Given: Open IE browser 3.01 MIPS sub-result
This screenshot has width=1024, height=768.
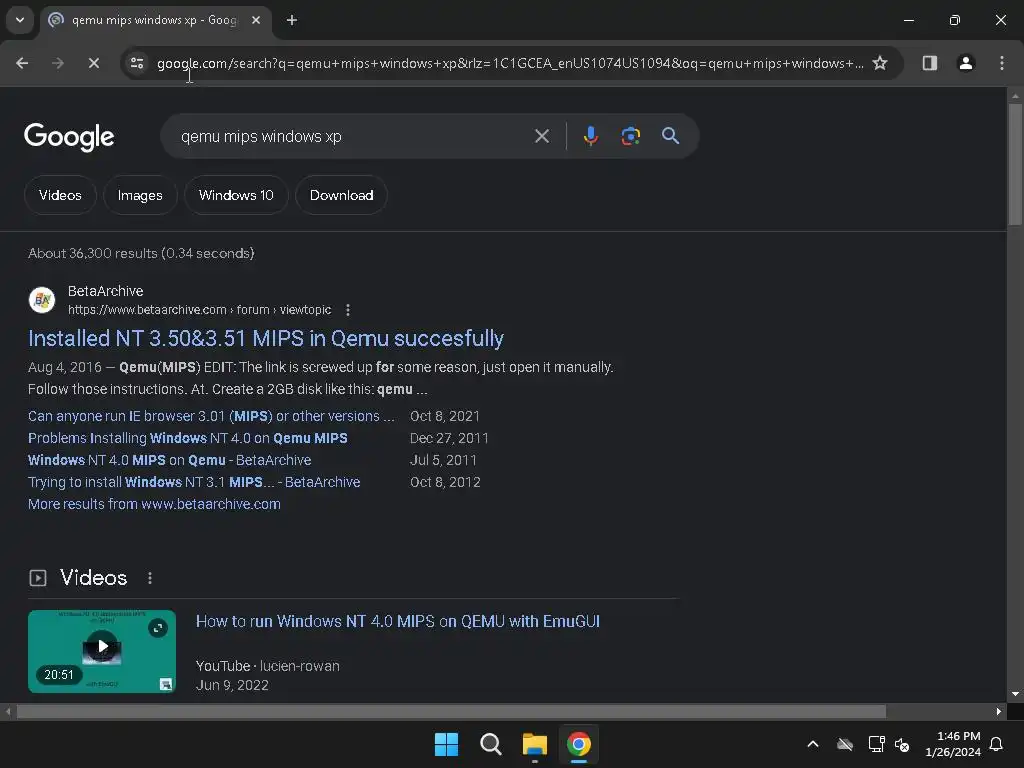Looking at the screenshot, I should coord(211,416).
